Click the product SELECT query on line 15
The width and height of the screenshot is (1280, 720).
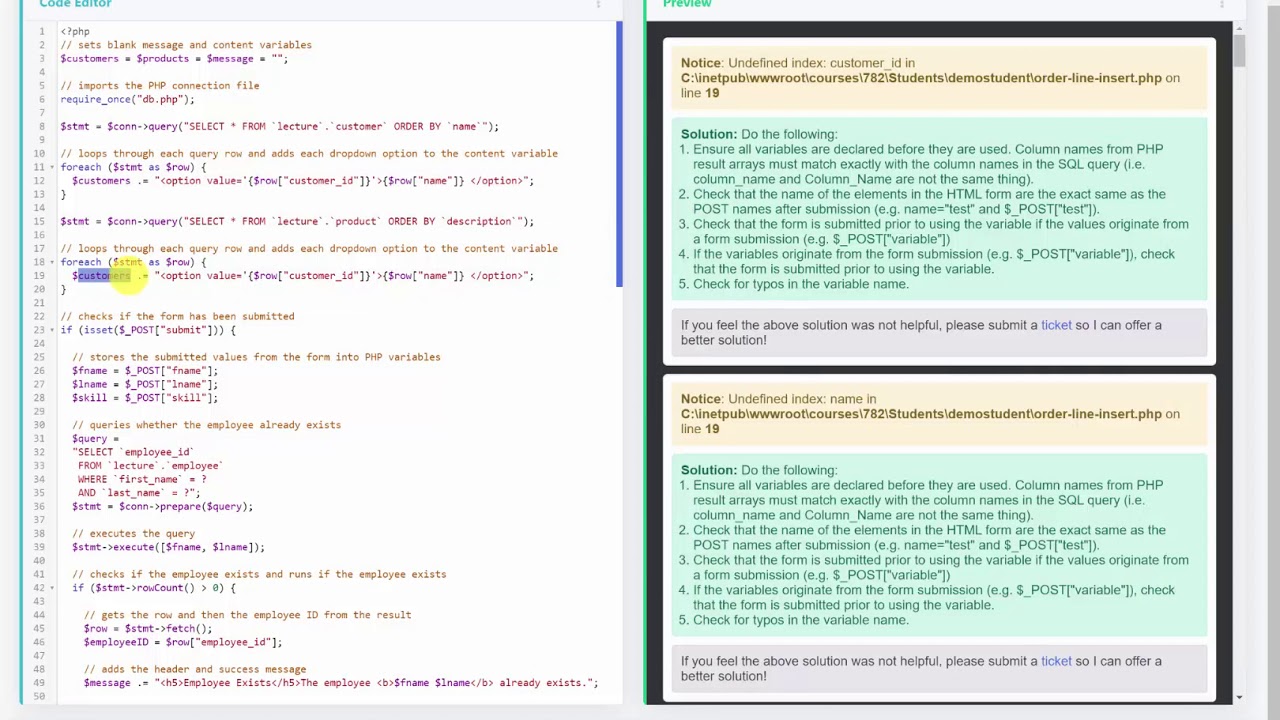[x=297, y=221]
